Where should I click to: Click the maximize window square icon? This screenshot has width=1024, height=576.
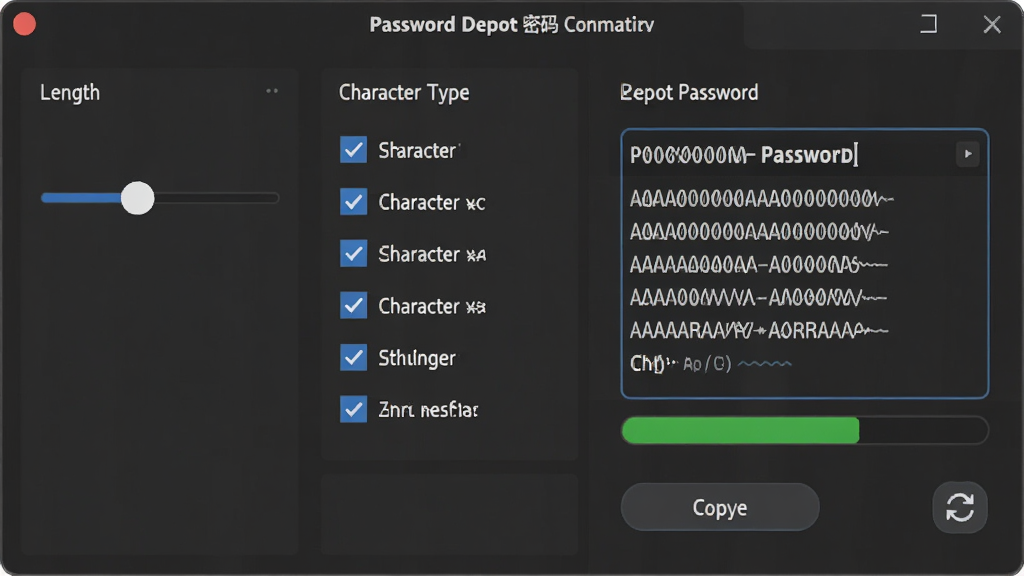(x=928, y=24)
